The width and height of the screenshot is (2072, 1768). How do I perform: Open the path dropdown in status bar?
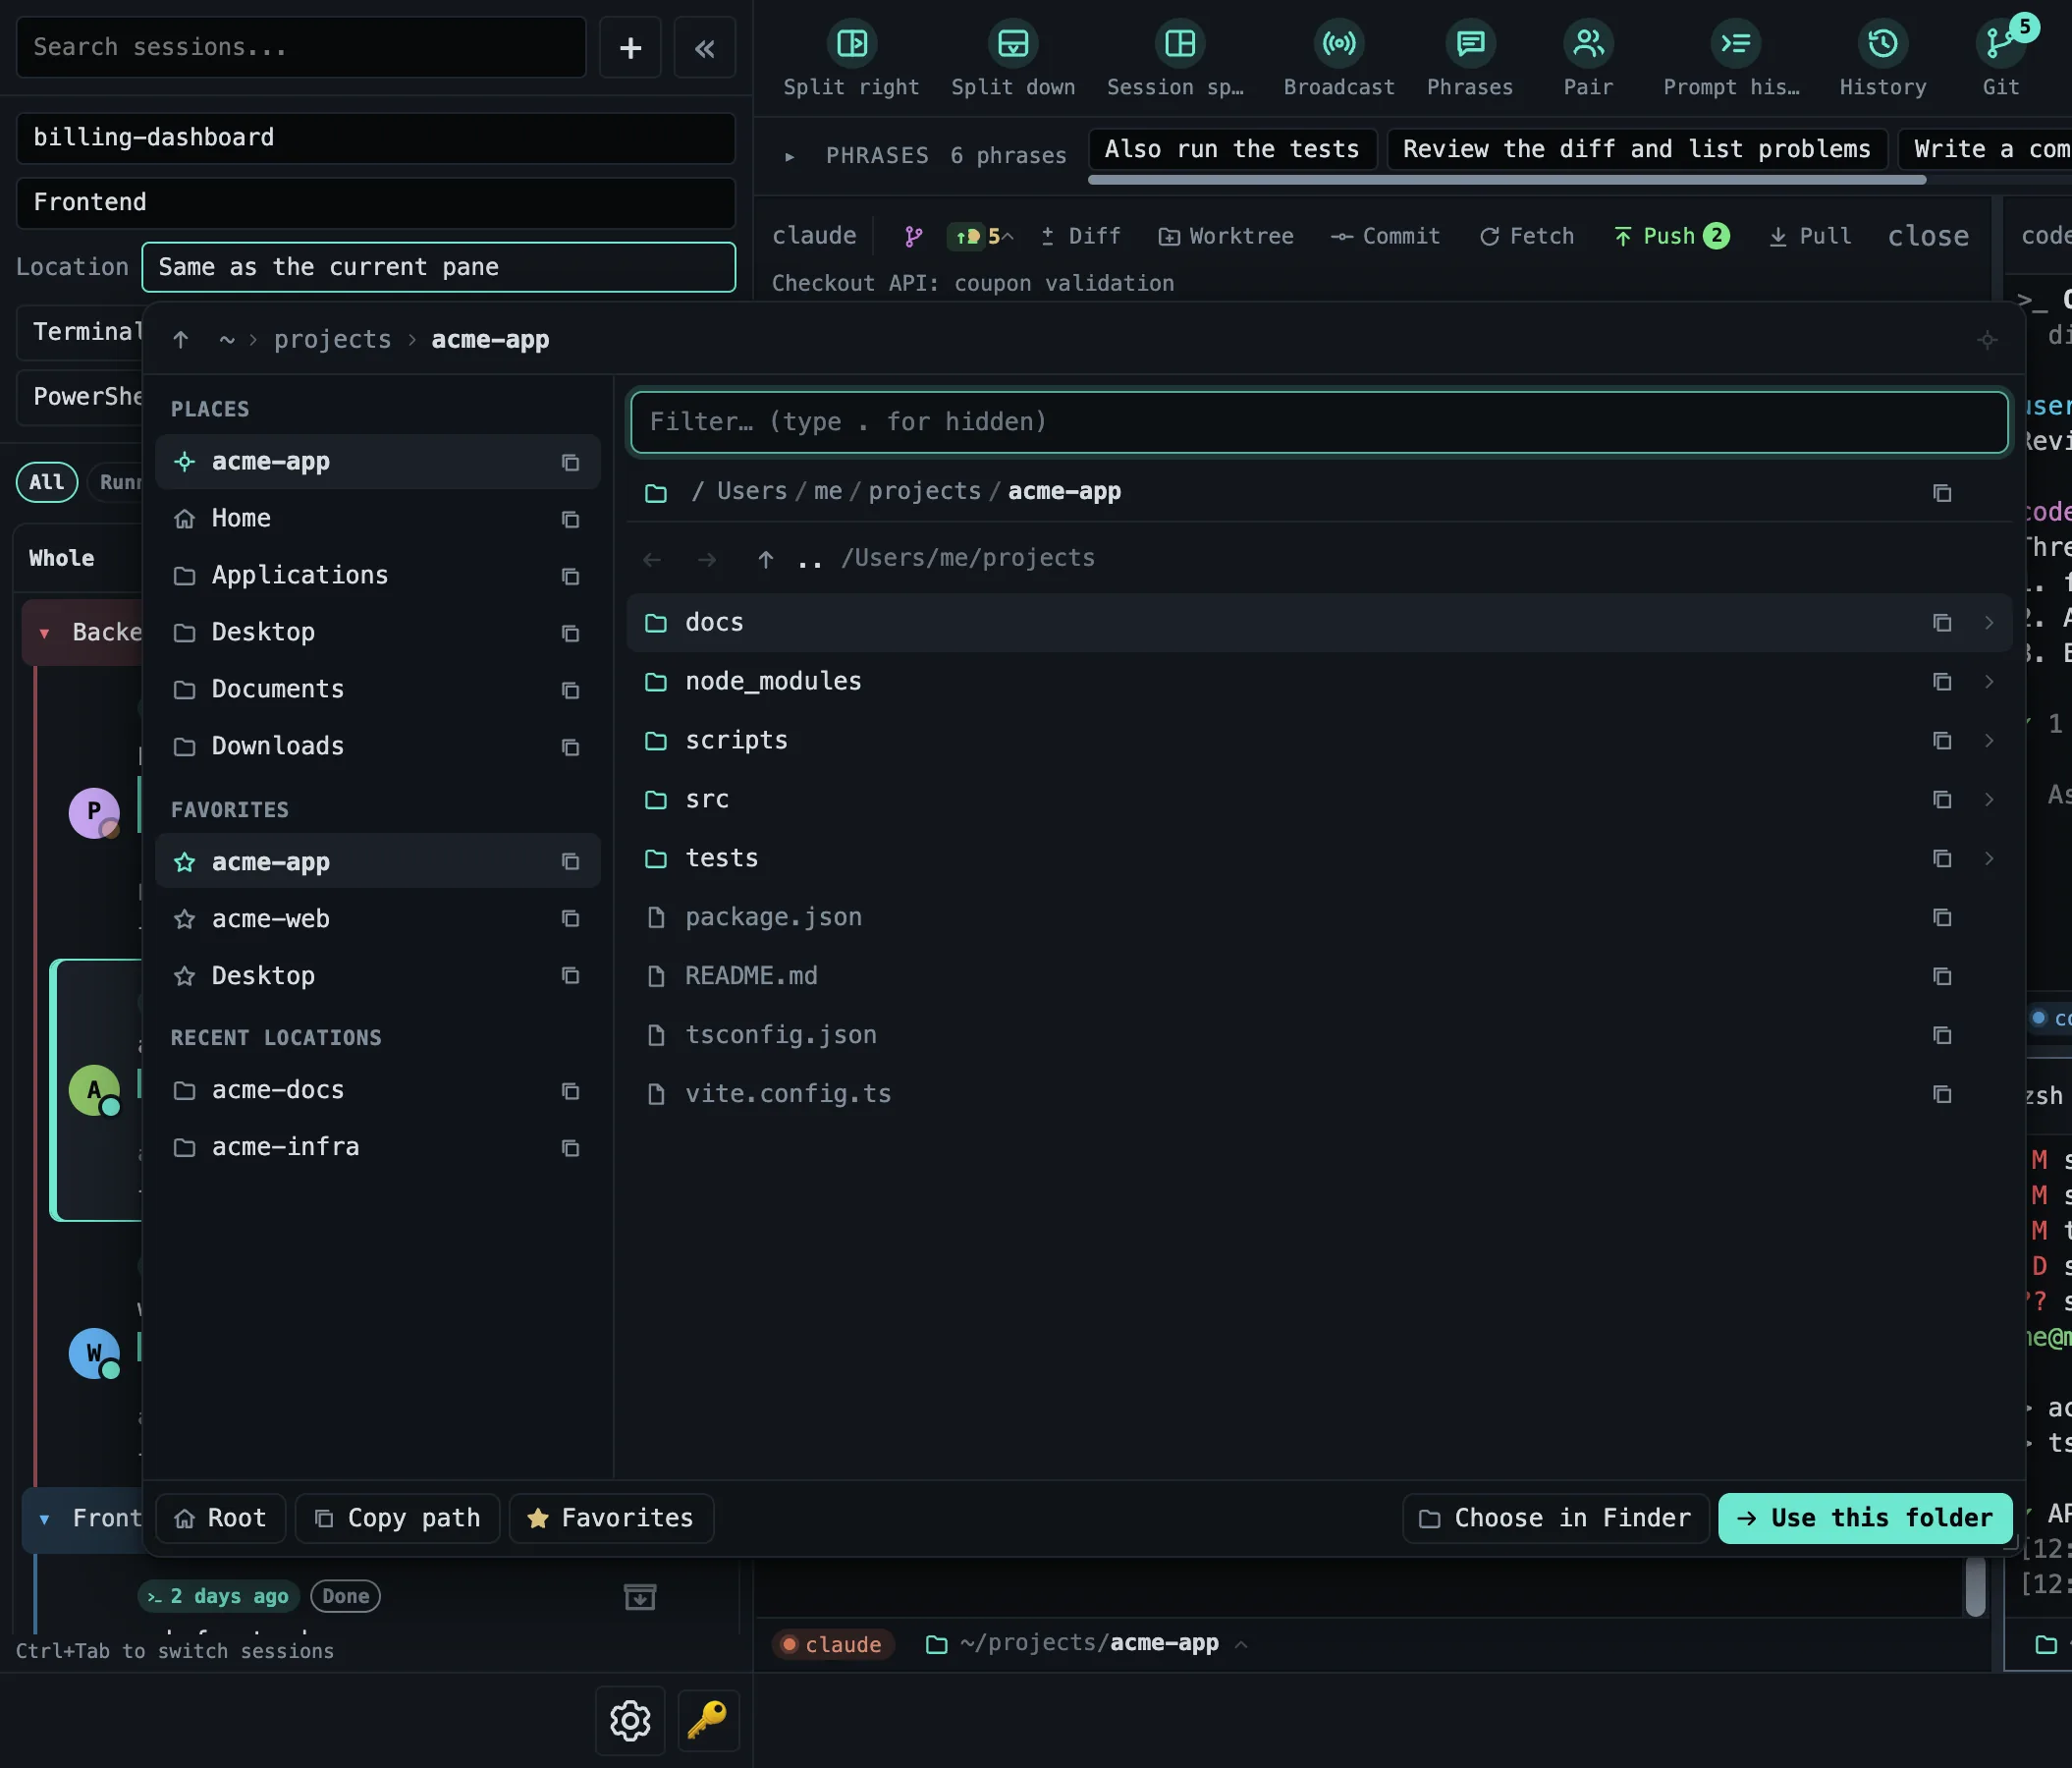tap(1241, 1644)
